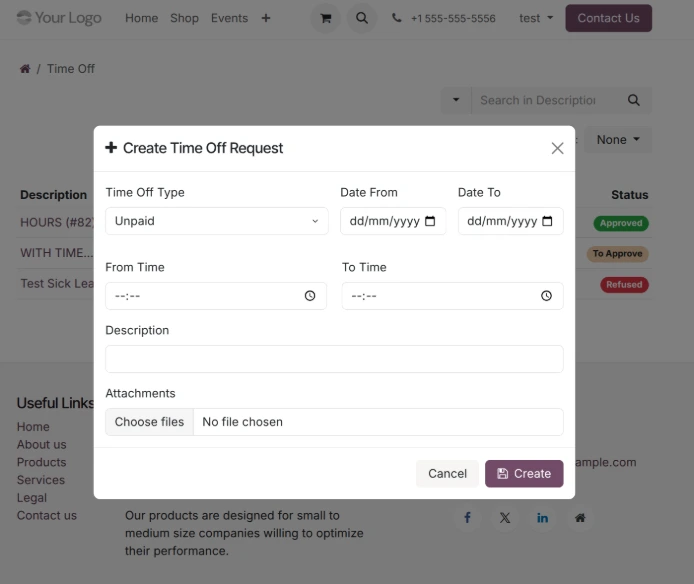Click the plus icon in navbar
This screenshot has width=694, height=584.
pyautogui.click(x=265, y=18)
